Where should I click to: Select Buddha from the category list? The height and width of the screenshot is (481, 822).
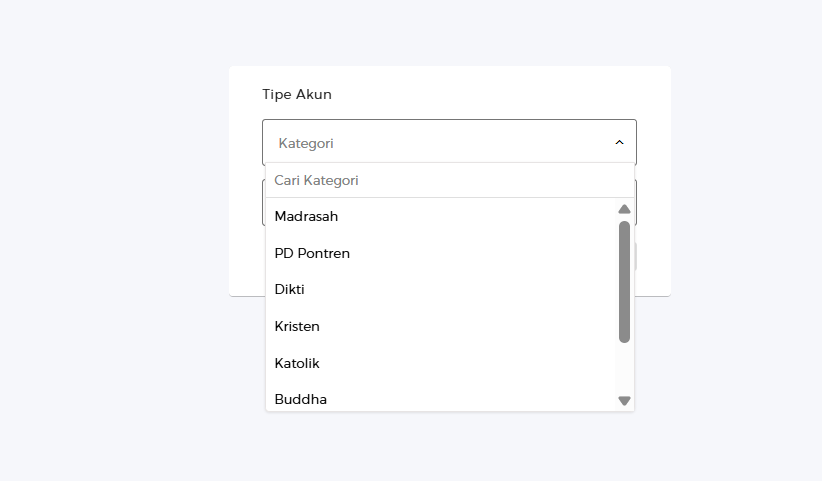pyautogui.click(x=300, y=399)
